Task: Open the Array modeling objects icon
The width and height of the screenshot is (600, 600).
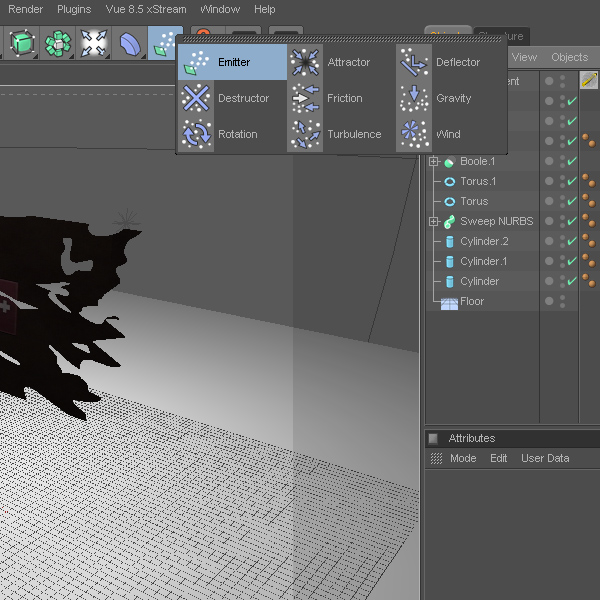Action: [58, 43]
